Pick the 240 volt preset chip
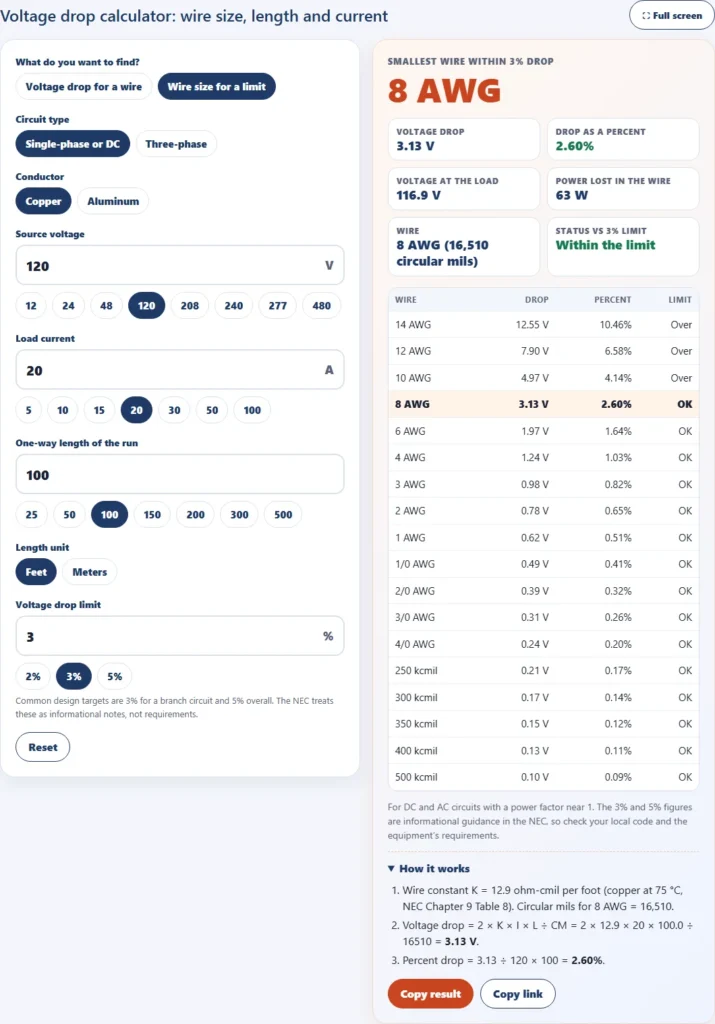 (x=234, y=305)
